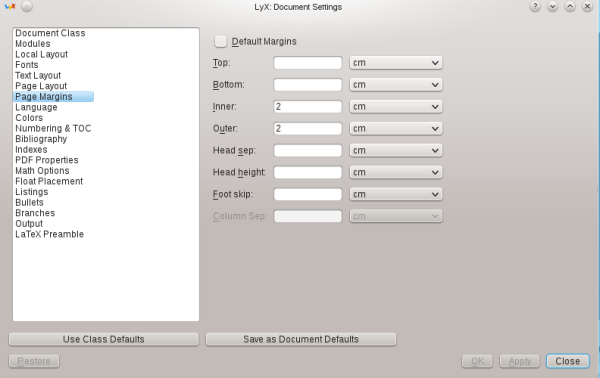600x378 pixels.
Task: Click in the Head height field
Action: [308, 172]
